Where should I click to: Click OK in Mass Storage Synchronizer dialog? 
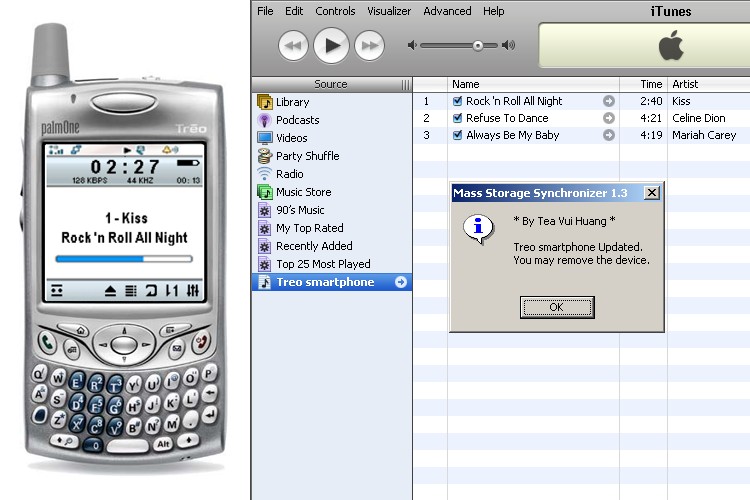tap(557, 307)
